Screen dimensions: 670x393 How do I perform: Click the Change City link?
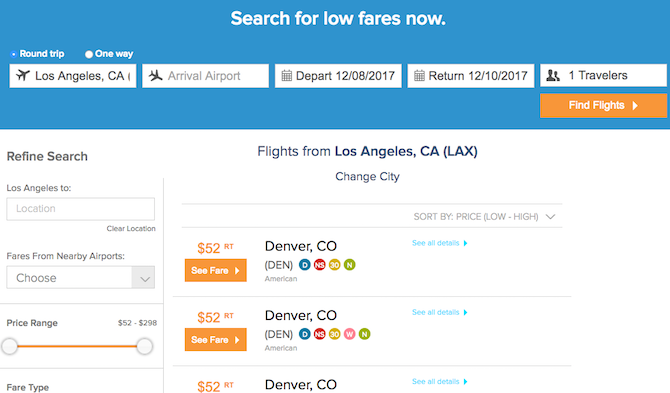[x=367, y=176]
